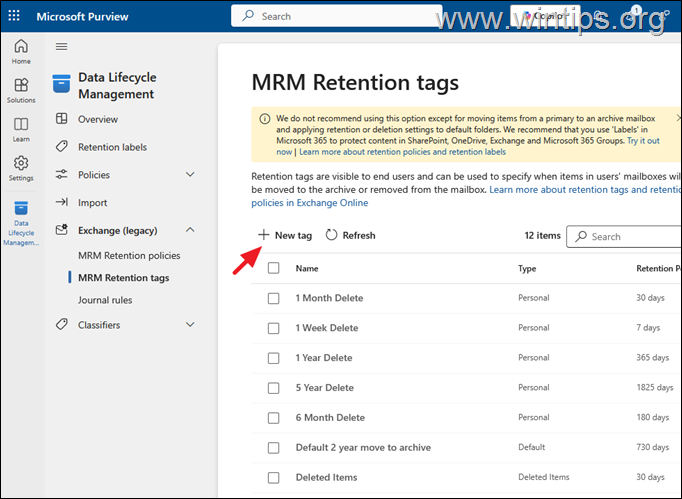
Task: Expand the Classifiers section
Action: pos(190,325)
